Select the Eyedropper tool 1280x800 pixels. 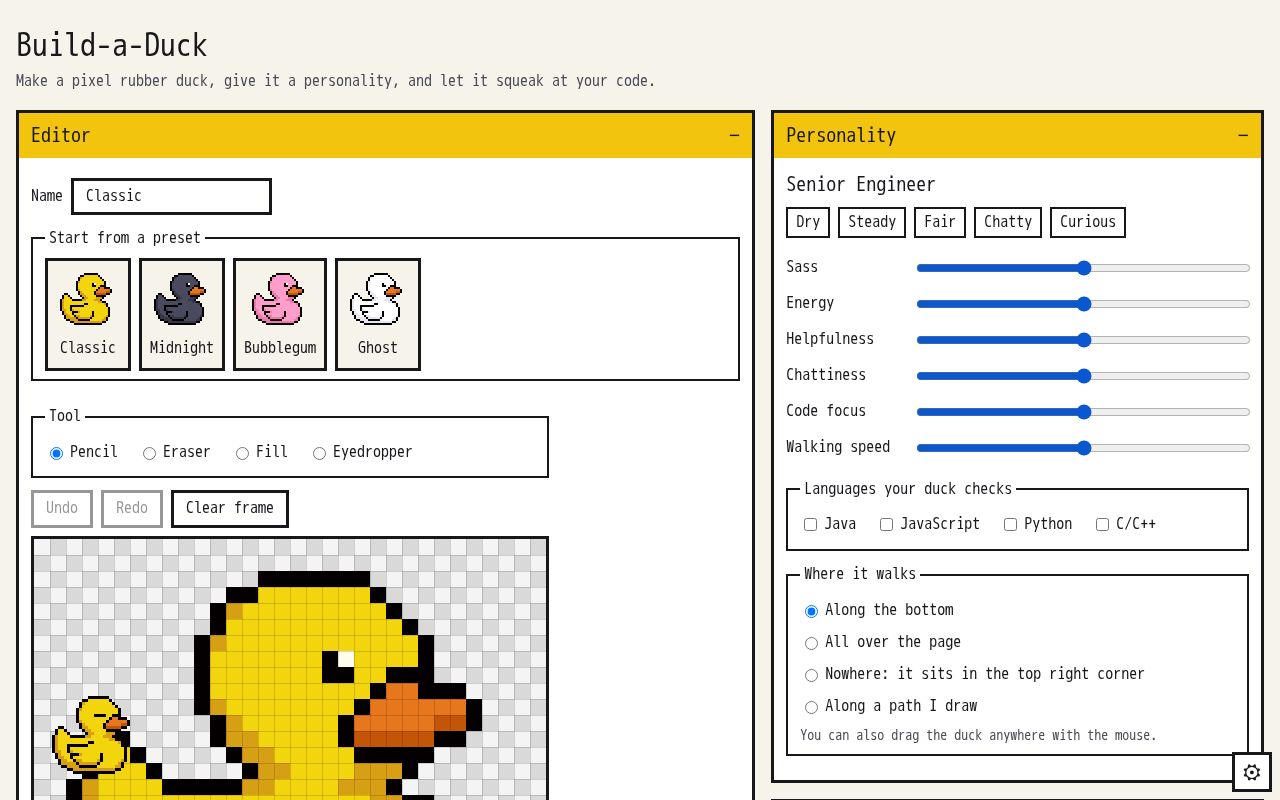pos(320,453)
